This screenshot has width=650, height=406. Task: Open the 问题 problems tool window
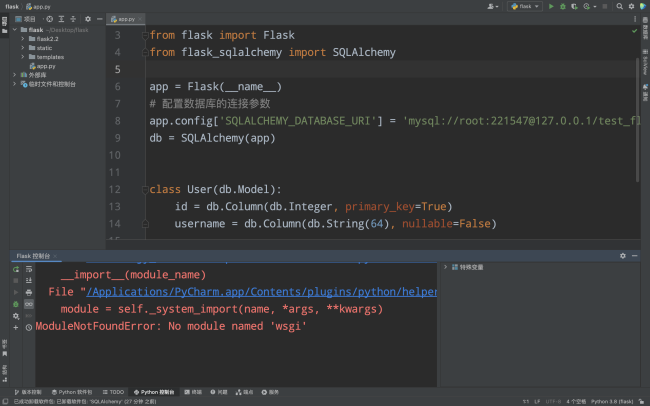[219, 392]
